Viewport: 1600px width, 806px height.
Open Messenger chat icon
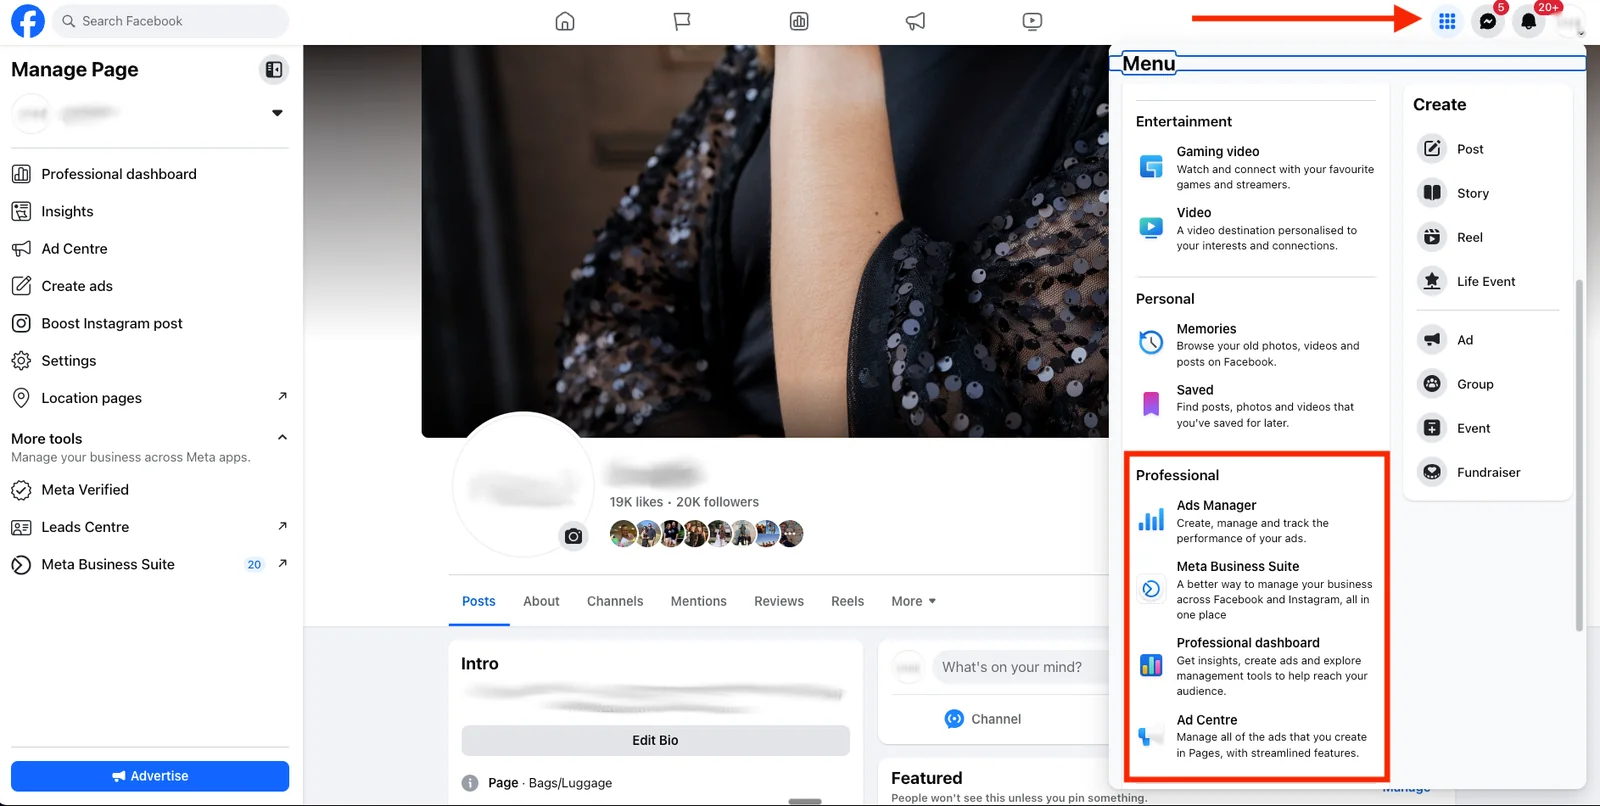(x=1488, y=21)
